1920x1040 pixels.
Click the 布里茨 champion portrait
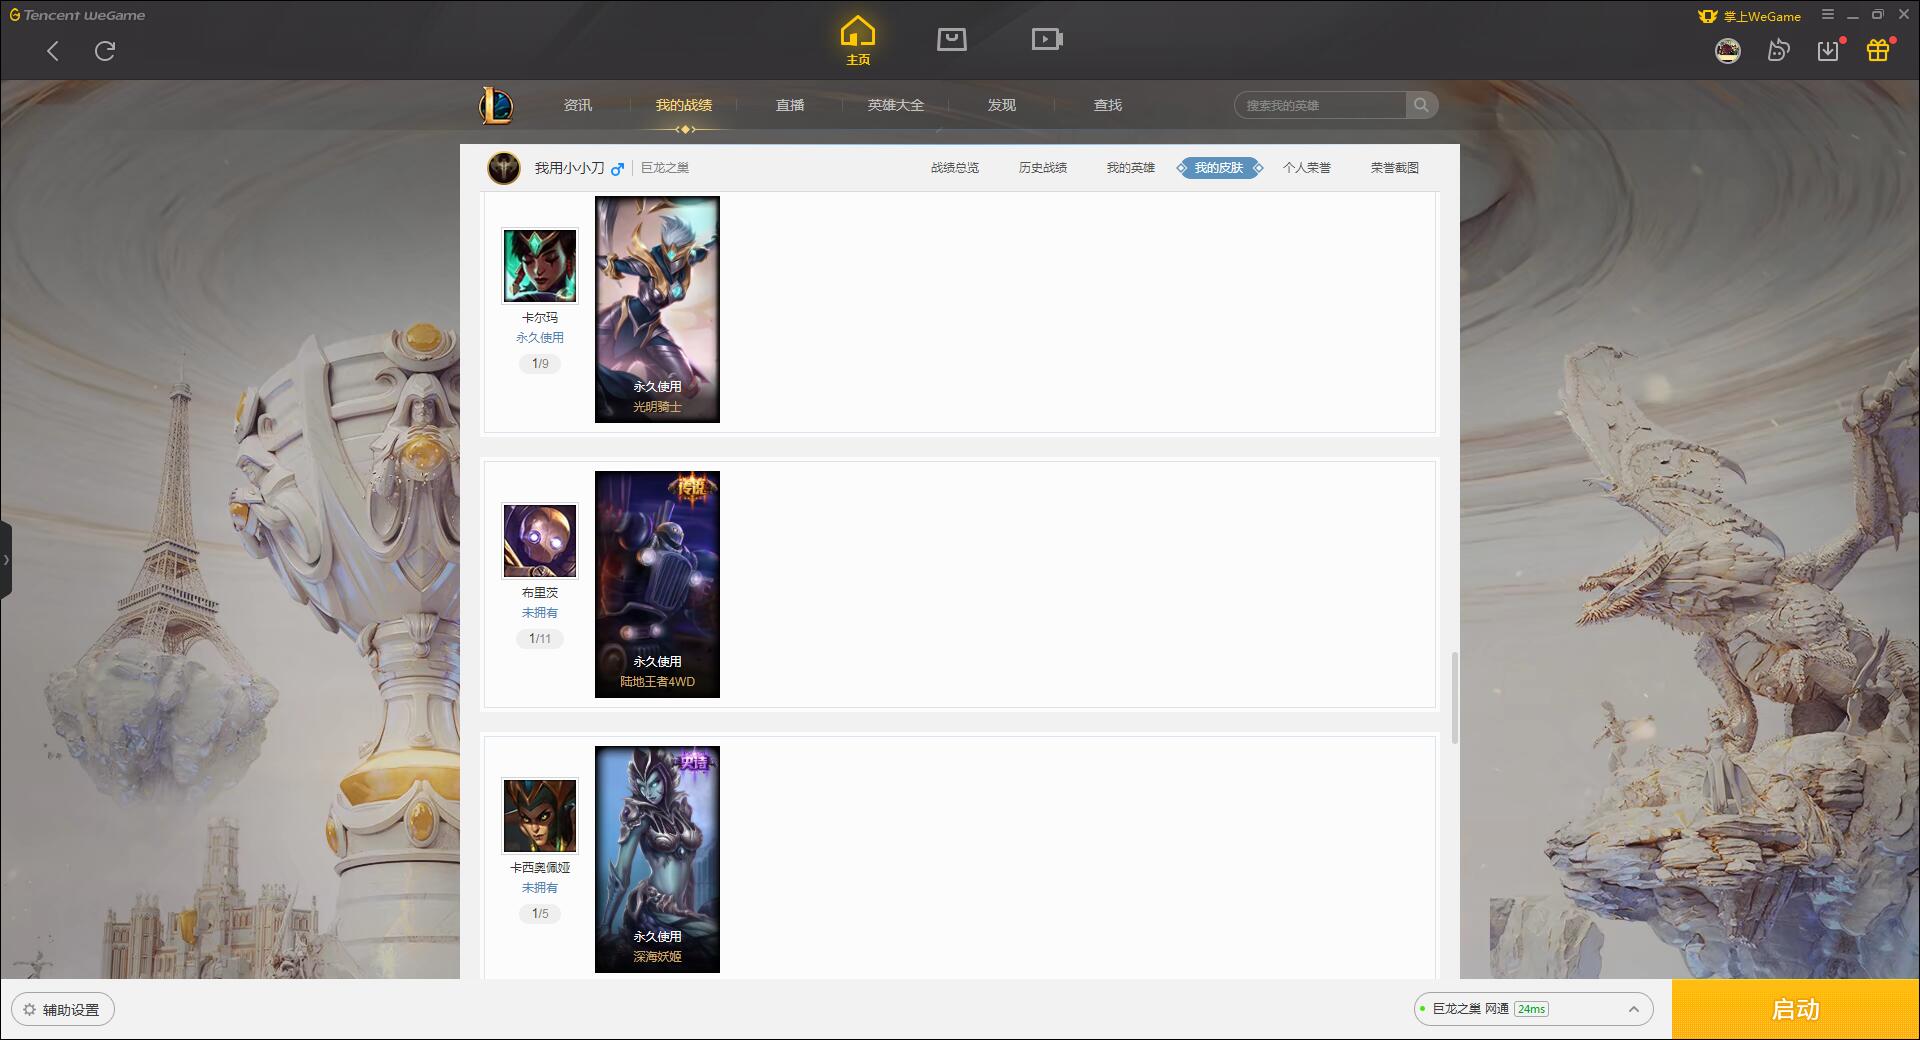pos(540,541)
